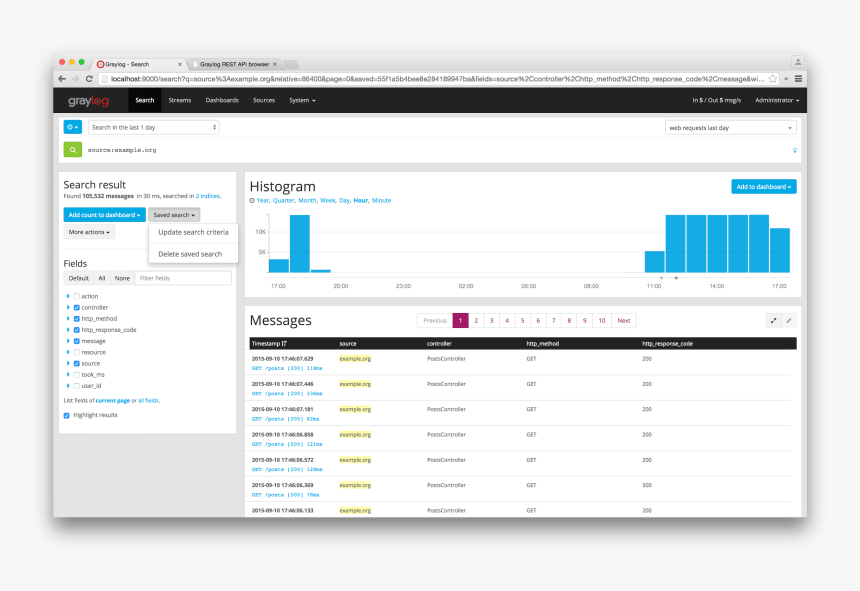Open the 'Search in the last 1 day' dropdown
Viewport: 860px width, 591px height.
click(153, 127)
